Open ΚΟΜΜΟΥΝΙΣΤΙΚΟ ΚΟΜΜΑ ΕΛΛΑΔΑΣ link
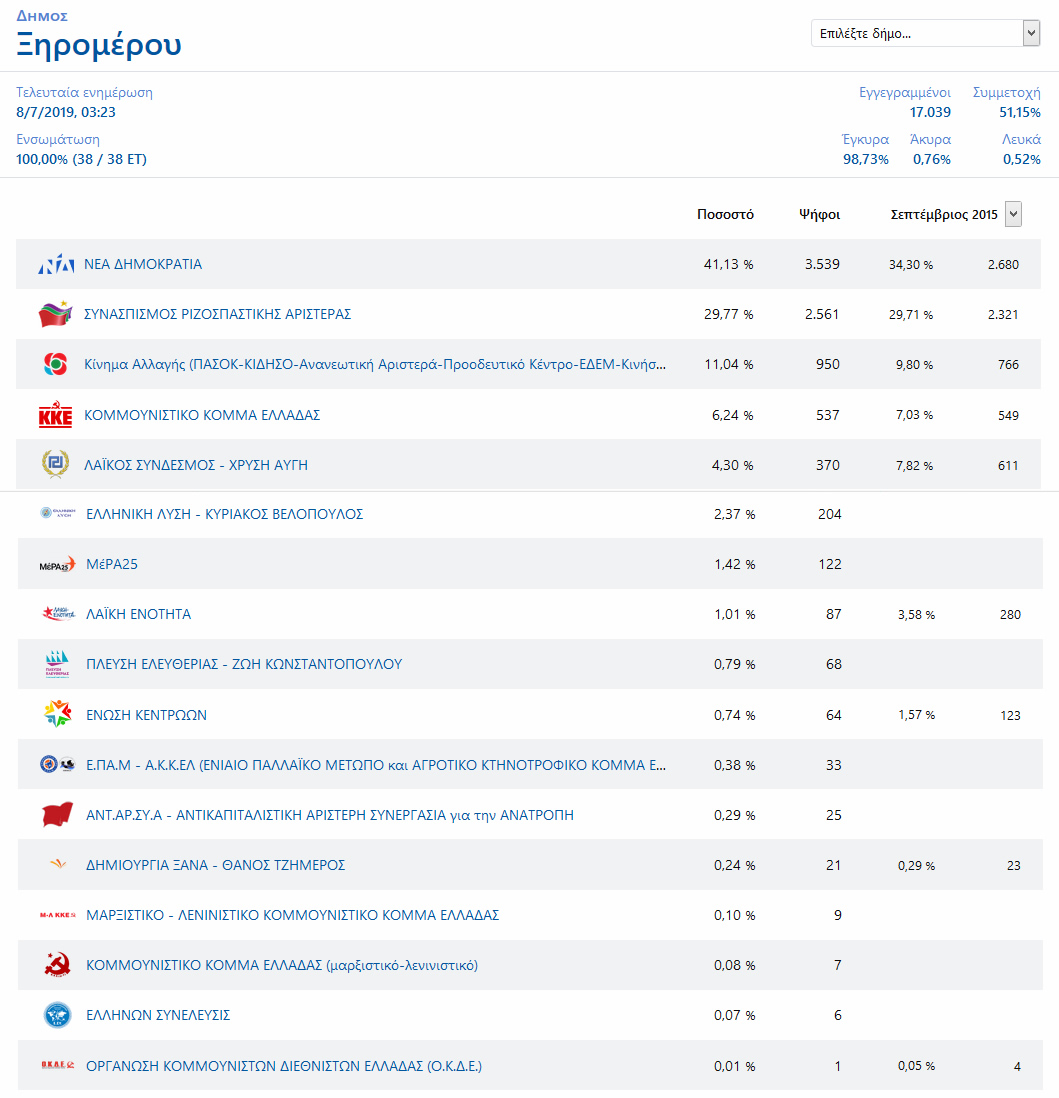 (x=202, y=415)
